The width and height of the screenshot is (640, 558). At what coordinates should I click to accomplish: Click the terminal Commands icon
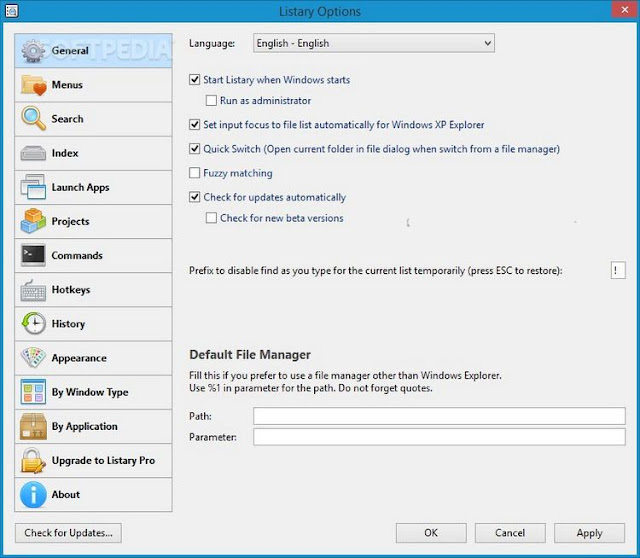click(33, 255)
